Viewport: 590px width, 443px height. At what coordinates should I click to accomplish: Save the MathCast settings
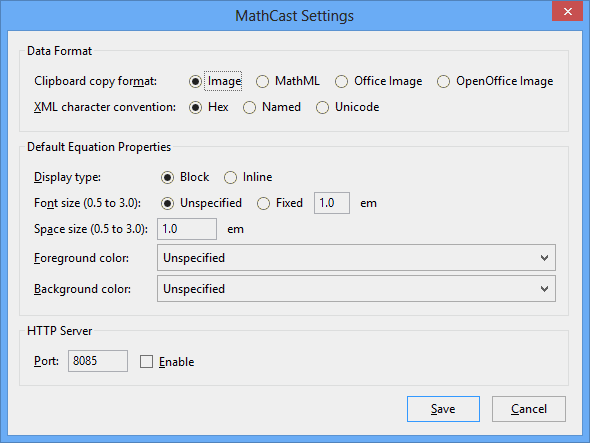[443, 409]
